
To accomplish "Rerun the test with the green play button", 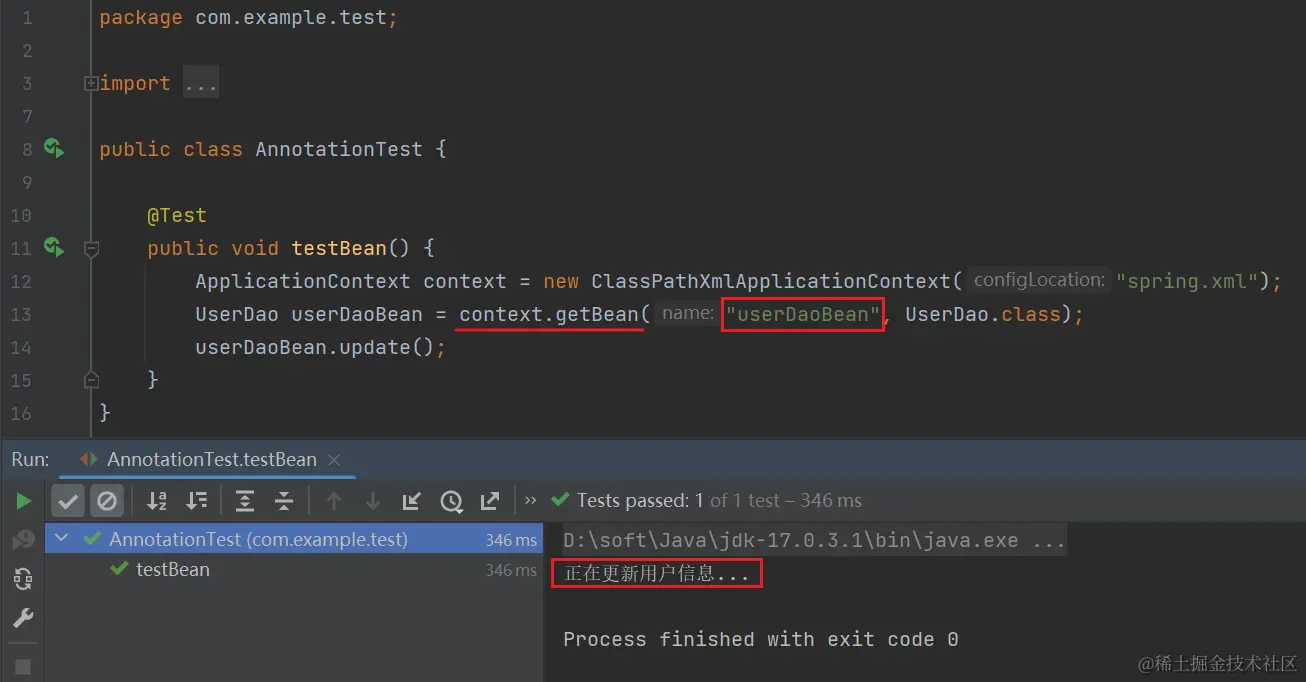I will pos(23,500).
